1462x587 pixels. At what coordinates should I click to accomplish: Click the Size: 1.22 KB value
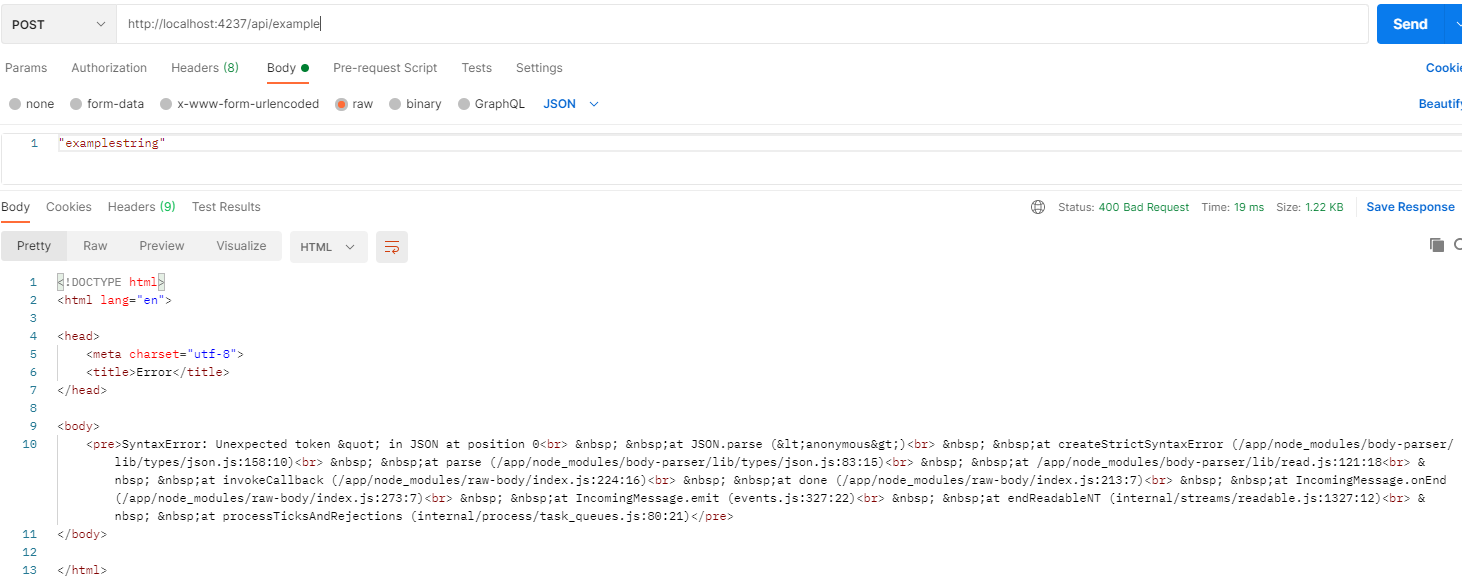pyautogui.click(x=1311, y=207)
